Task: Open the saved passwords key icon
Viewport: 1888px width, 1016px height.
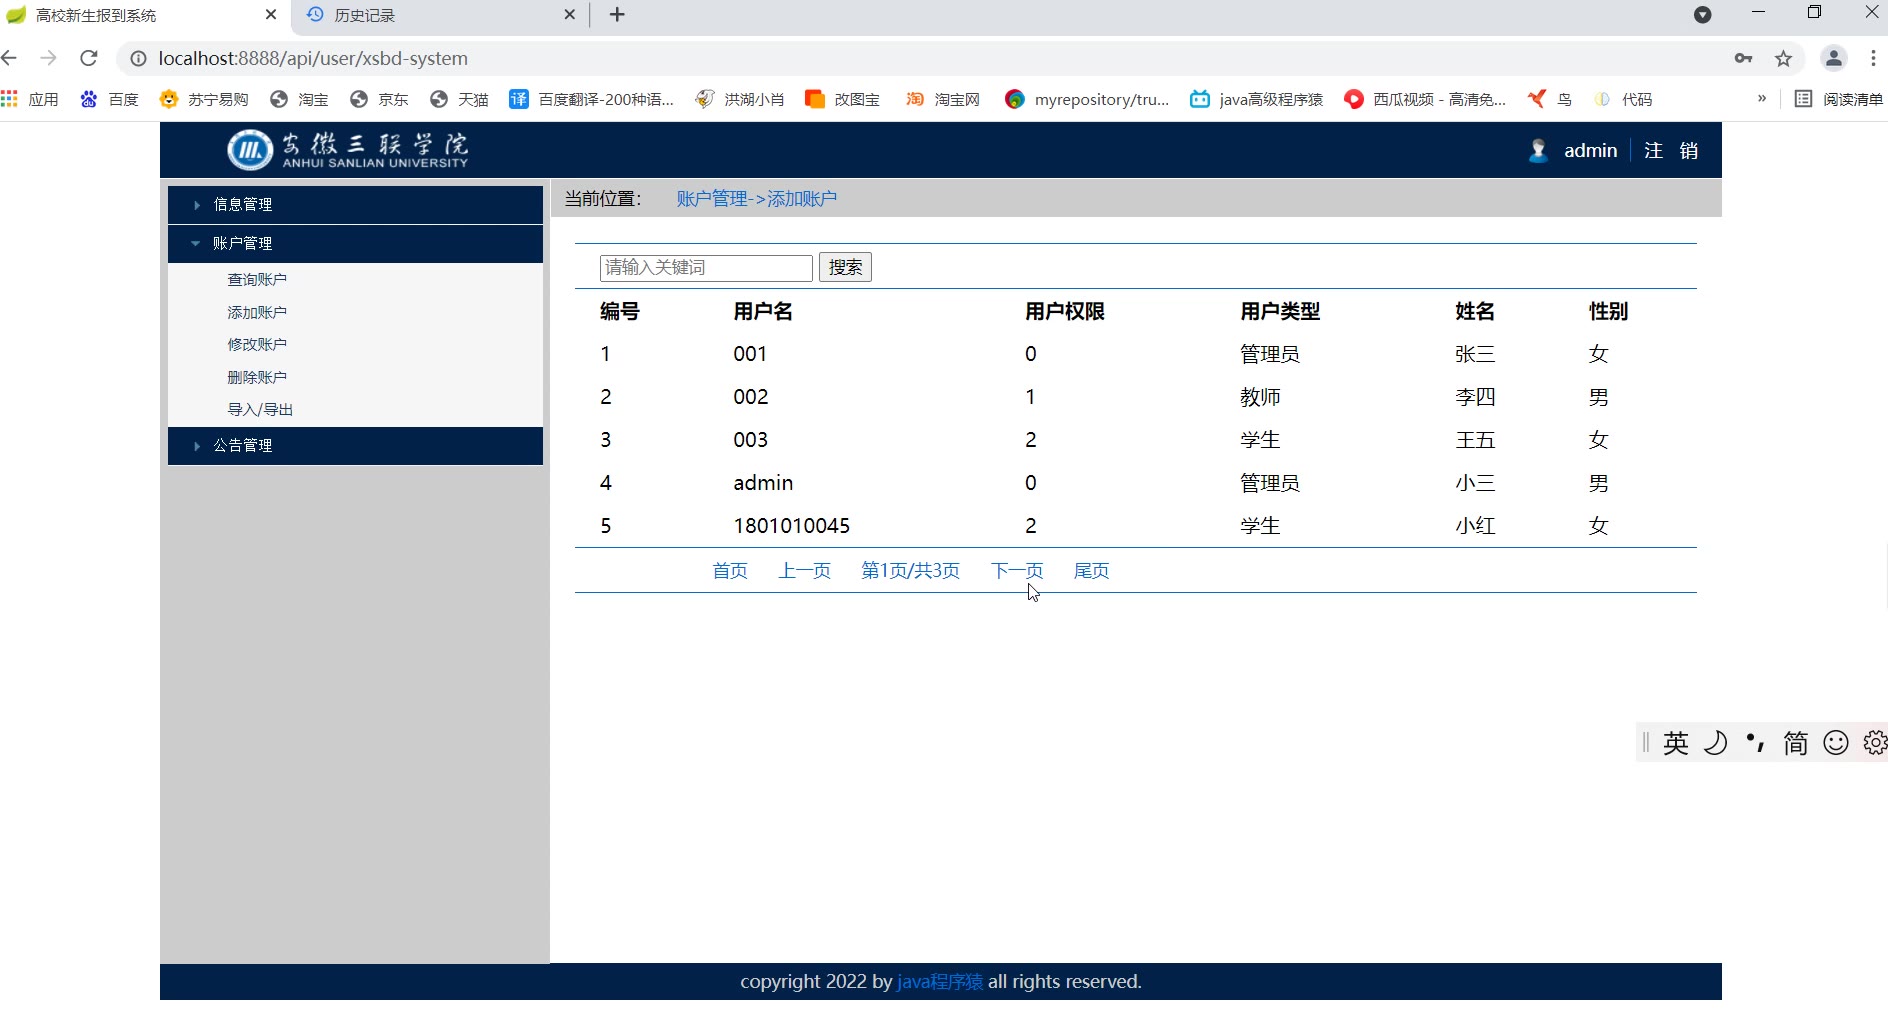Action: coord(1743,58)
